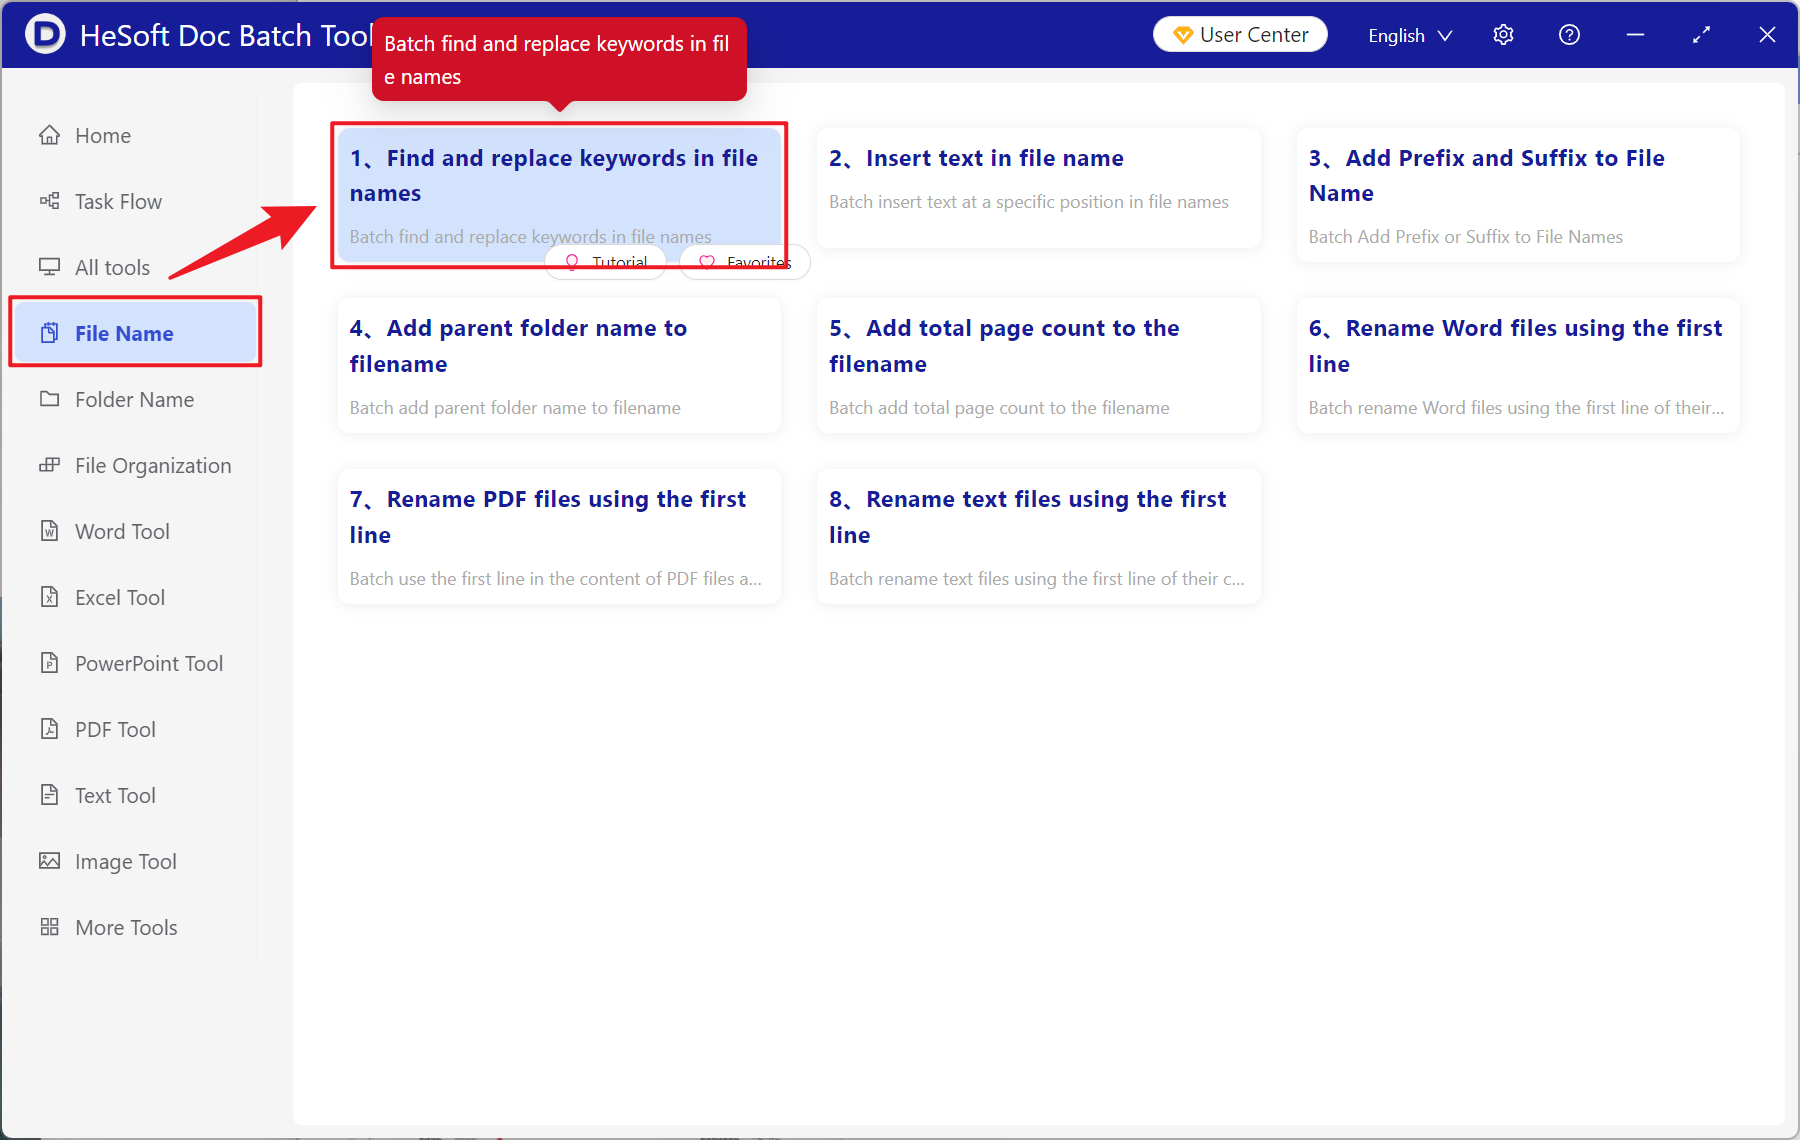Open the Folder Name category
Viewport: 1800px width, 1140px height.
click(134, 399)
